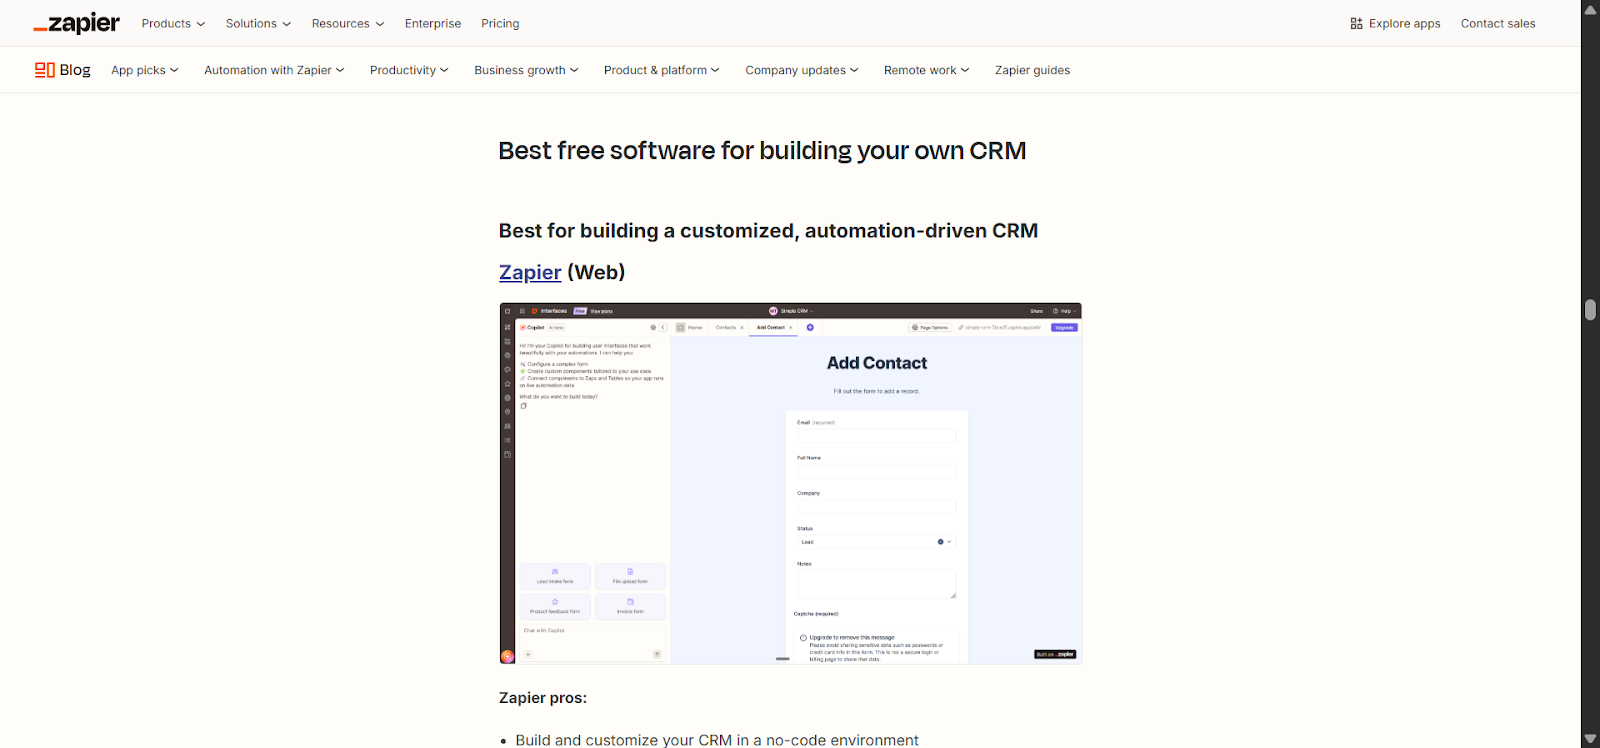Expand the Remote work menu
Image resolution: width=1600 pixels, height=748 pixels.
(926, 70)
